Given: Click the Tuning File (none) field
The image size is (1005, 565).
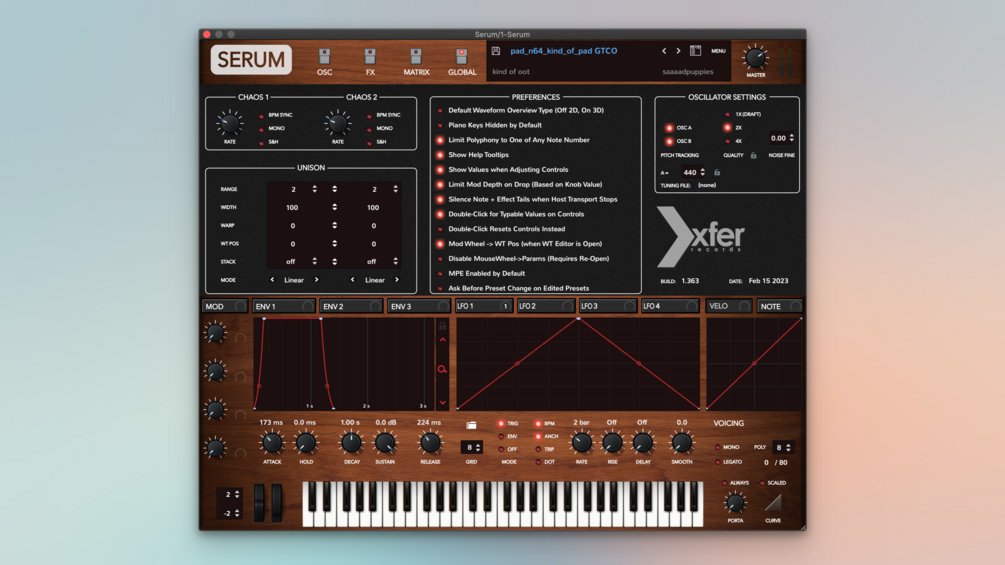Looking at the screenshot, I should (x=707, y=185).
